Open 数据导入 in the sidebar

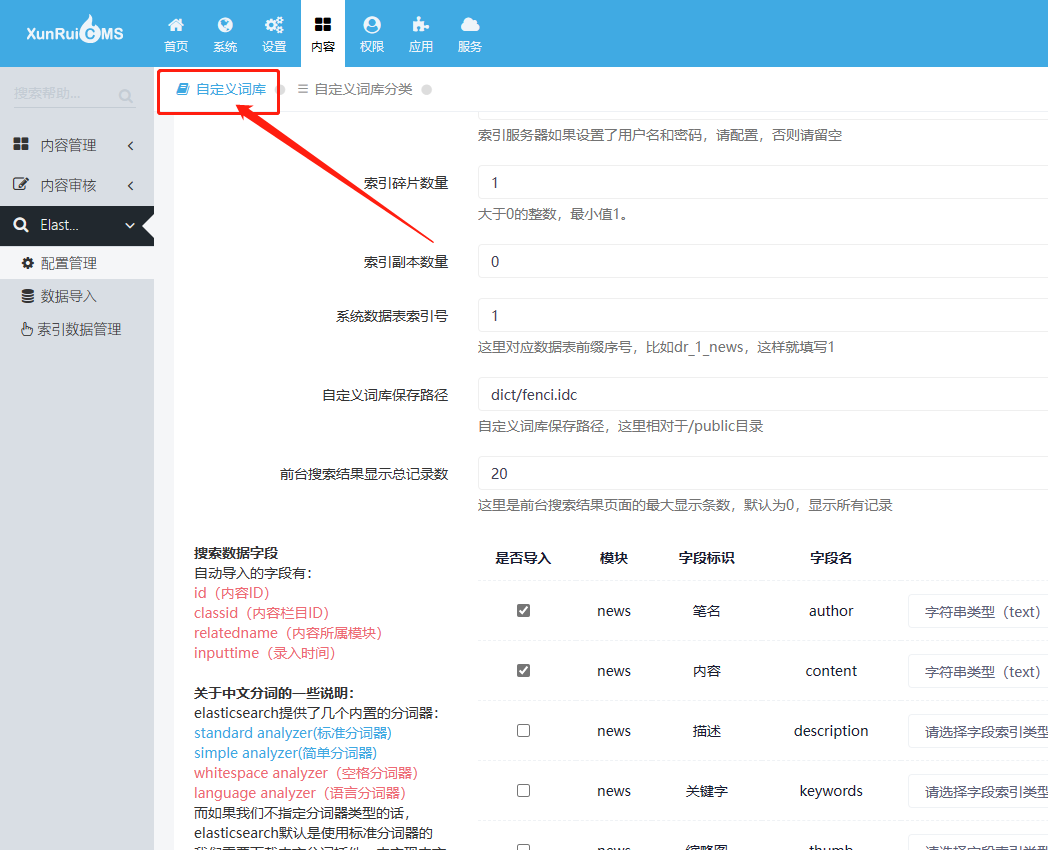(77, 296)
